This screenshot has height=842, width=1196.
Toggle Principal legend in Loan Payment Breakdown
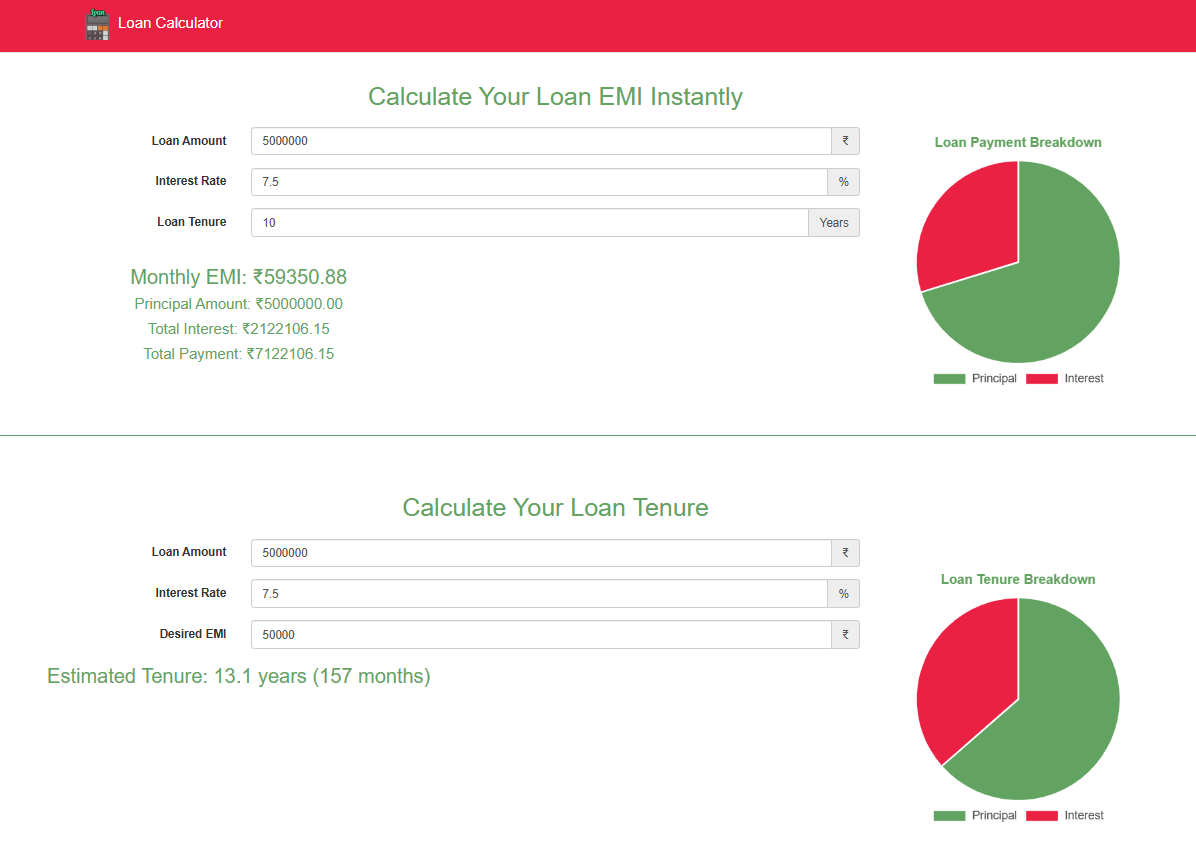pos(975,379)
